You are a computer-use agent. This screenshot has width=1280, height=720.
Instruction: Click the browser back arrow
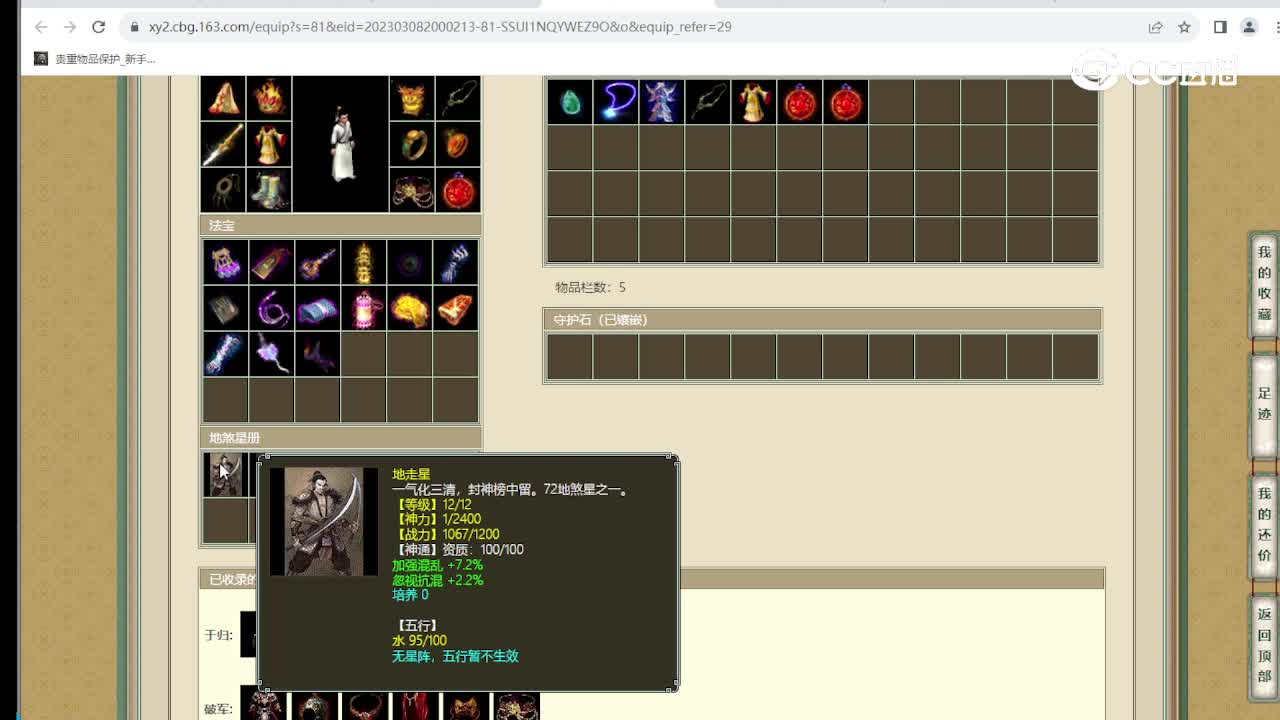pos(41,27)
